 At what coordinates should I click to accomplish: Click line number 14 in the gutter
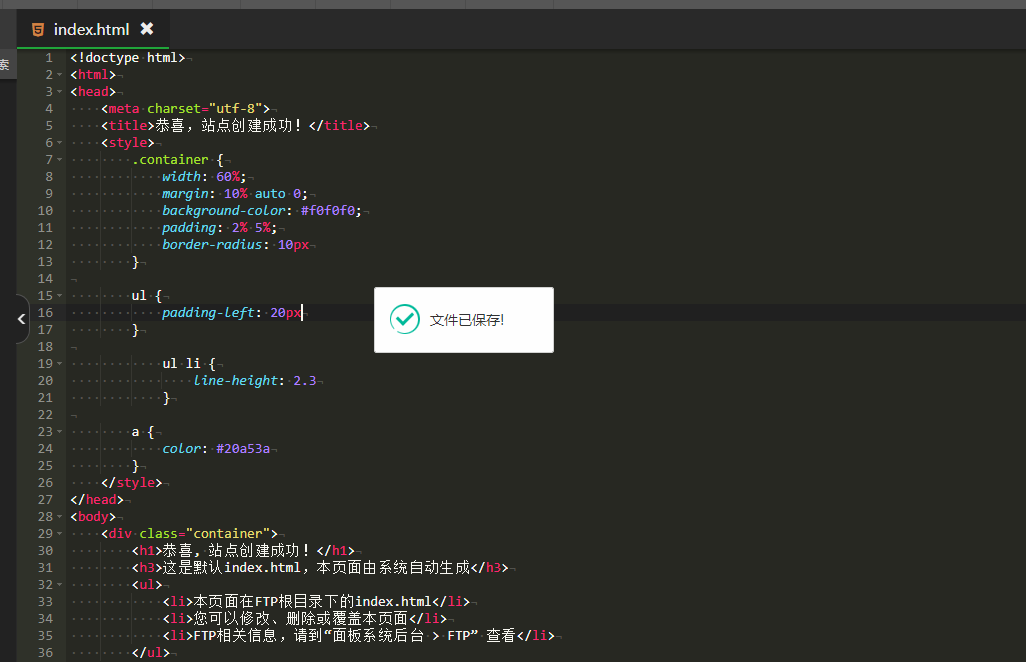pyautogui.click(x=45, y=279)
